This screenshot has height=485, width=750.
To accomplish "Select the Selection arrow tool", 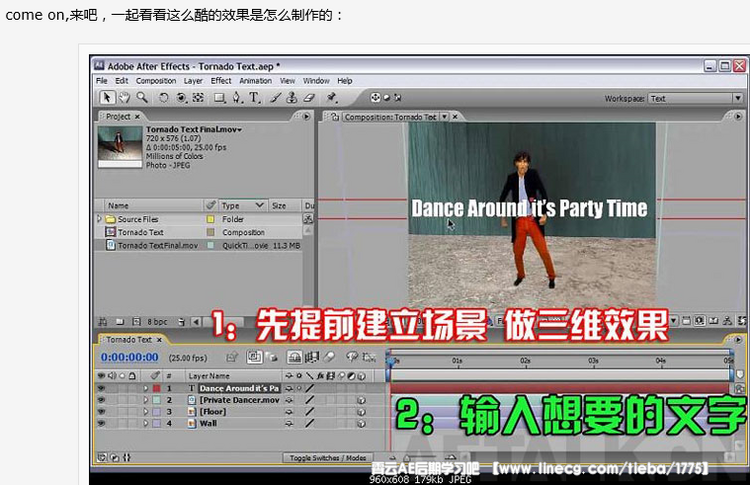I will [x=107, y=98].
